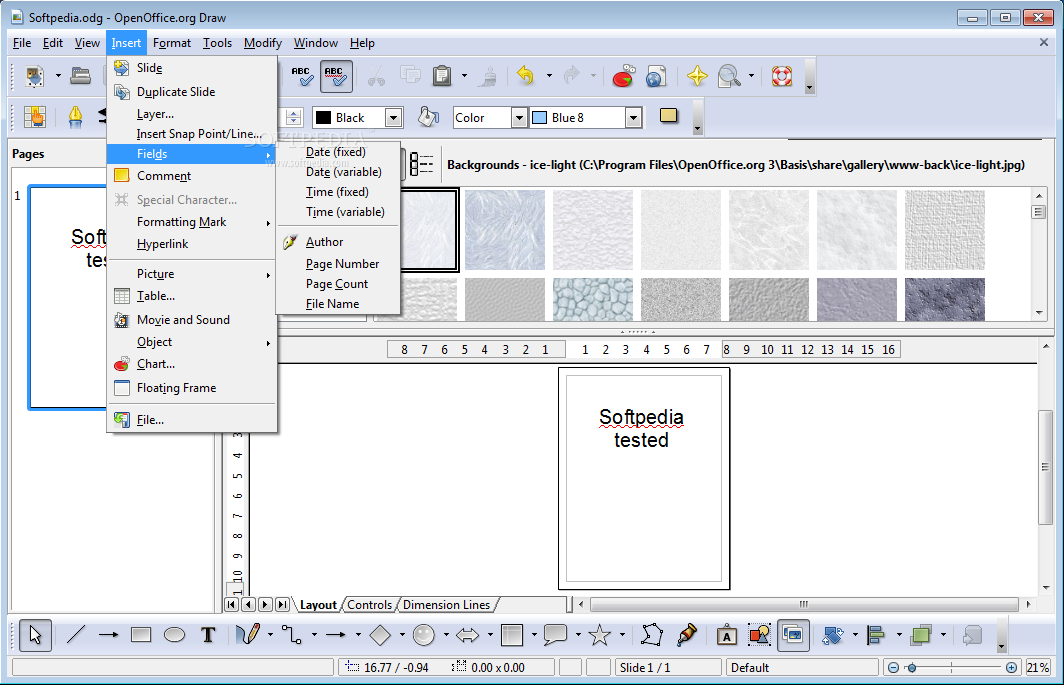Viewport: 1064px width, 685px height.
Task: Open the area style Color dropdown
Action: click(519, 118)
